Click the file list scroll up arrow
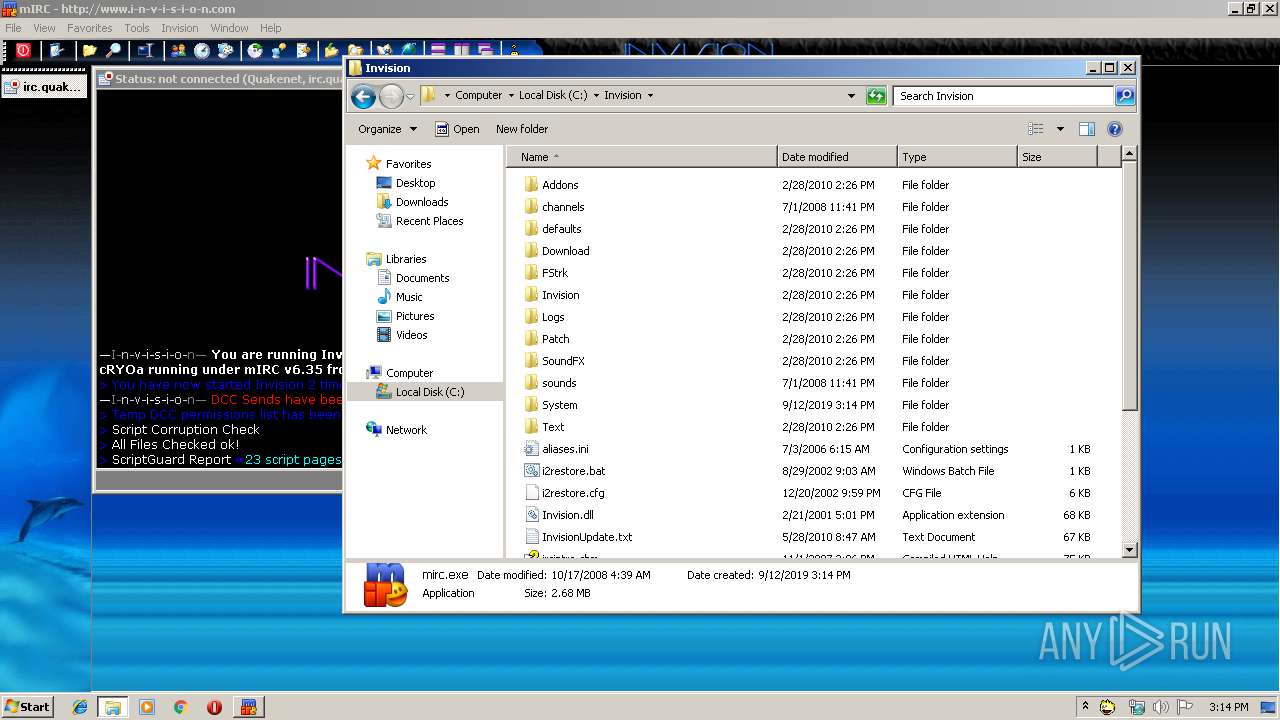 pyautogui.click(x=1129, y=154)
